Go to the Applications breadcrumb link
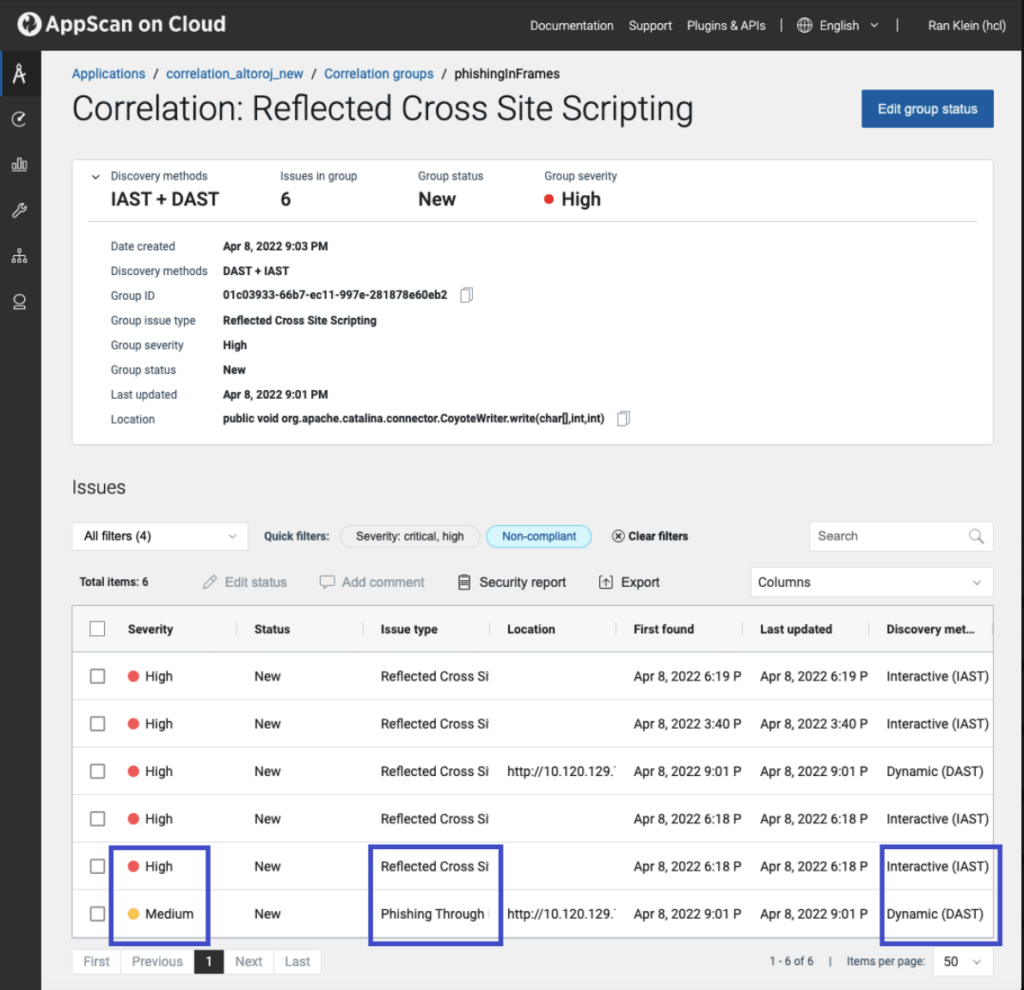 pyautogui.click(x=108, y=74)
